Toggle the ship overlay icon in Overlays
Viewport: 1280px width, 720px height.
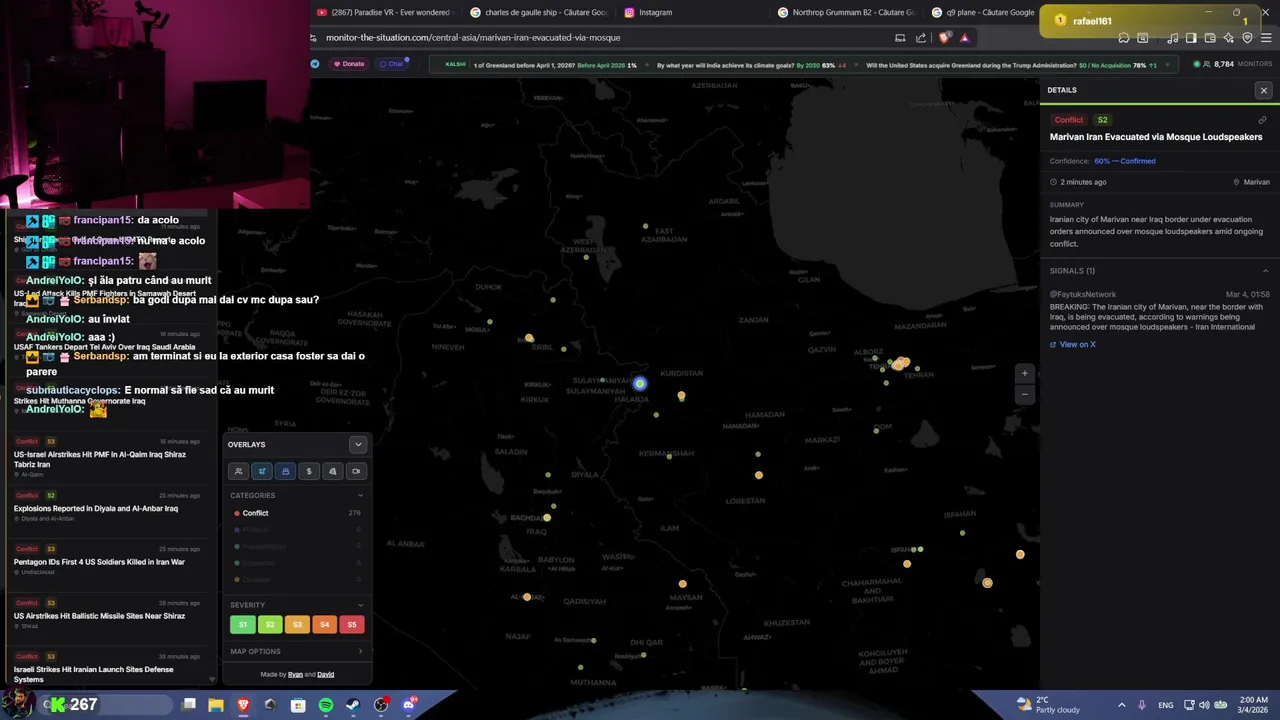[285, 471]
